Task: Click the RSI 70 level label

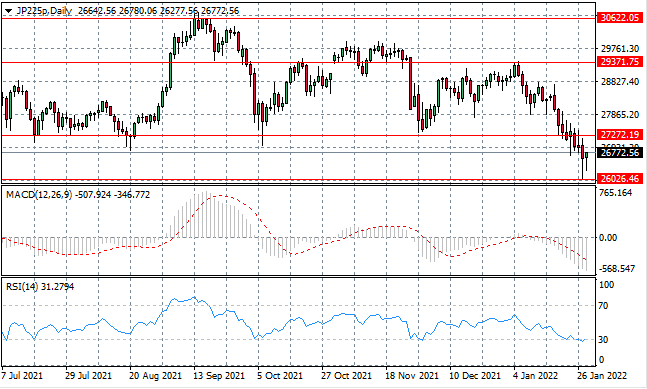Action: tap(603, 306)
